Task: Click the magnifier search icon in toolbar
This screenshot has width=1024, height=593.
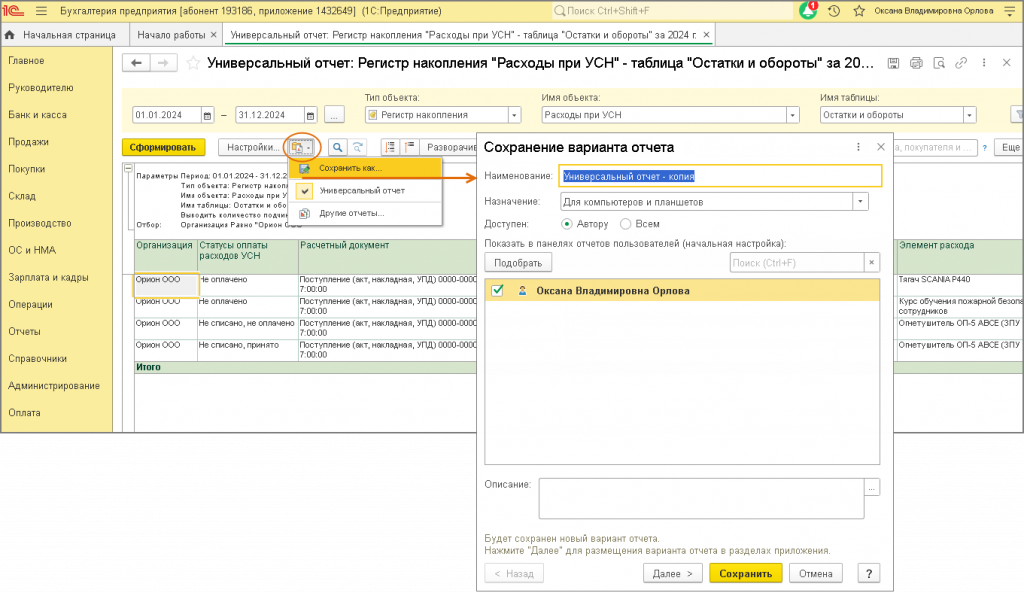Action: coord(338,148)
